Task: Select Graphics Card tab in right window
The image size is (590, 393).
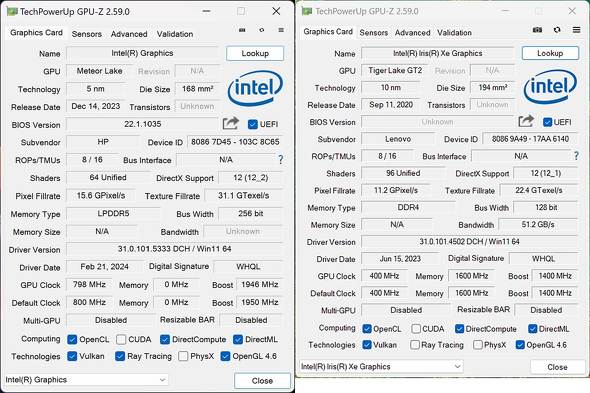Action: [x=328, y=32]
